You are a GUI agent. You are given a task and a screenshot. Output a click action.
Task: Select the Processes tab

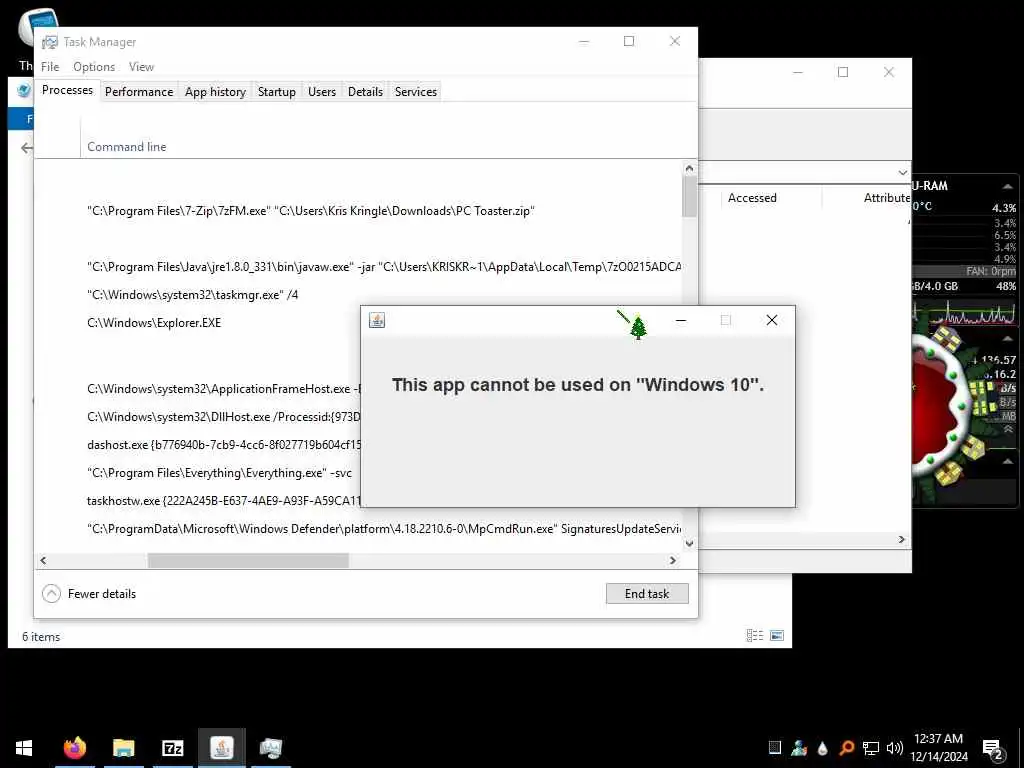tap(67, 90)
